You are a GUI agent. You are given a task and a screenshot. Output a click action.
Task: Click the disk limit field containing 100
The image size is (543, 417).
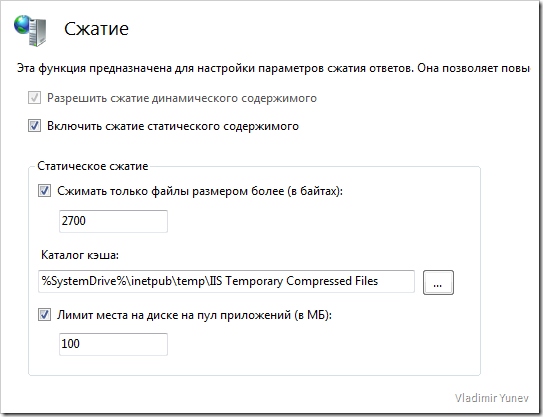tap(113, 344)
